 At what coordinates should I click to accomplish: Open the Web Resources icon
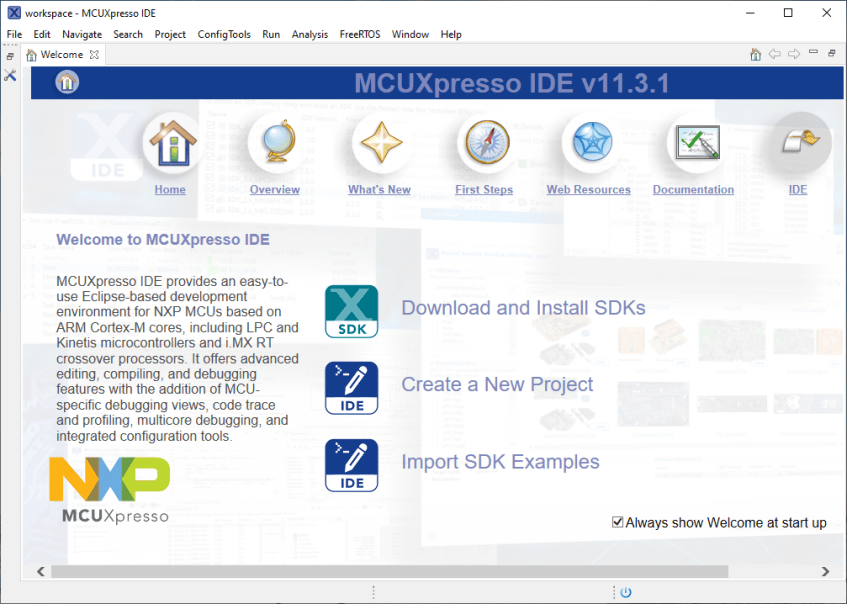click(x=589, y=143)
